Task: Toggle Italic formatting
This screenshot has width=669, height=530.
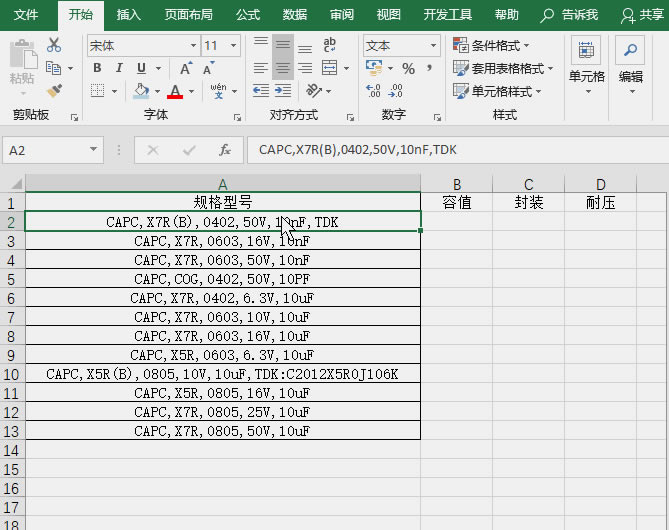Action: [x=119, y=68]
